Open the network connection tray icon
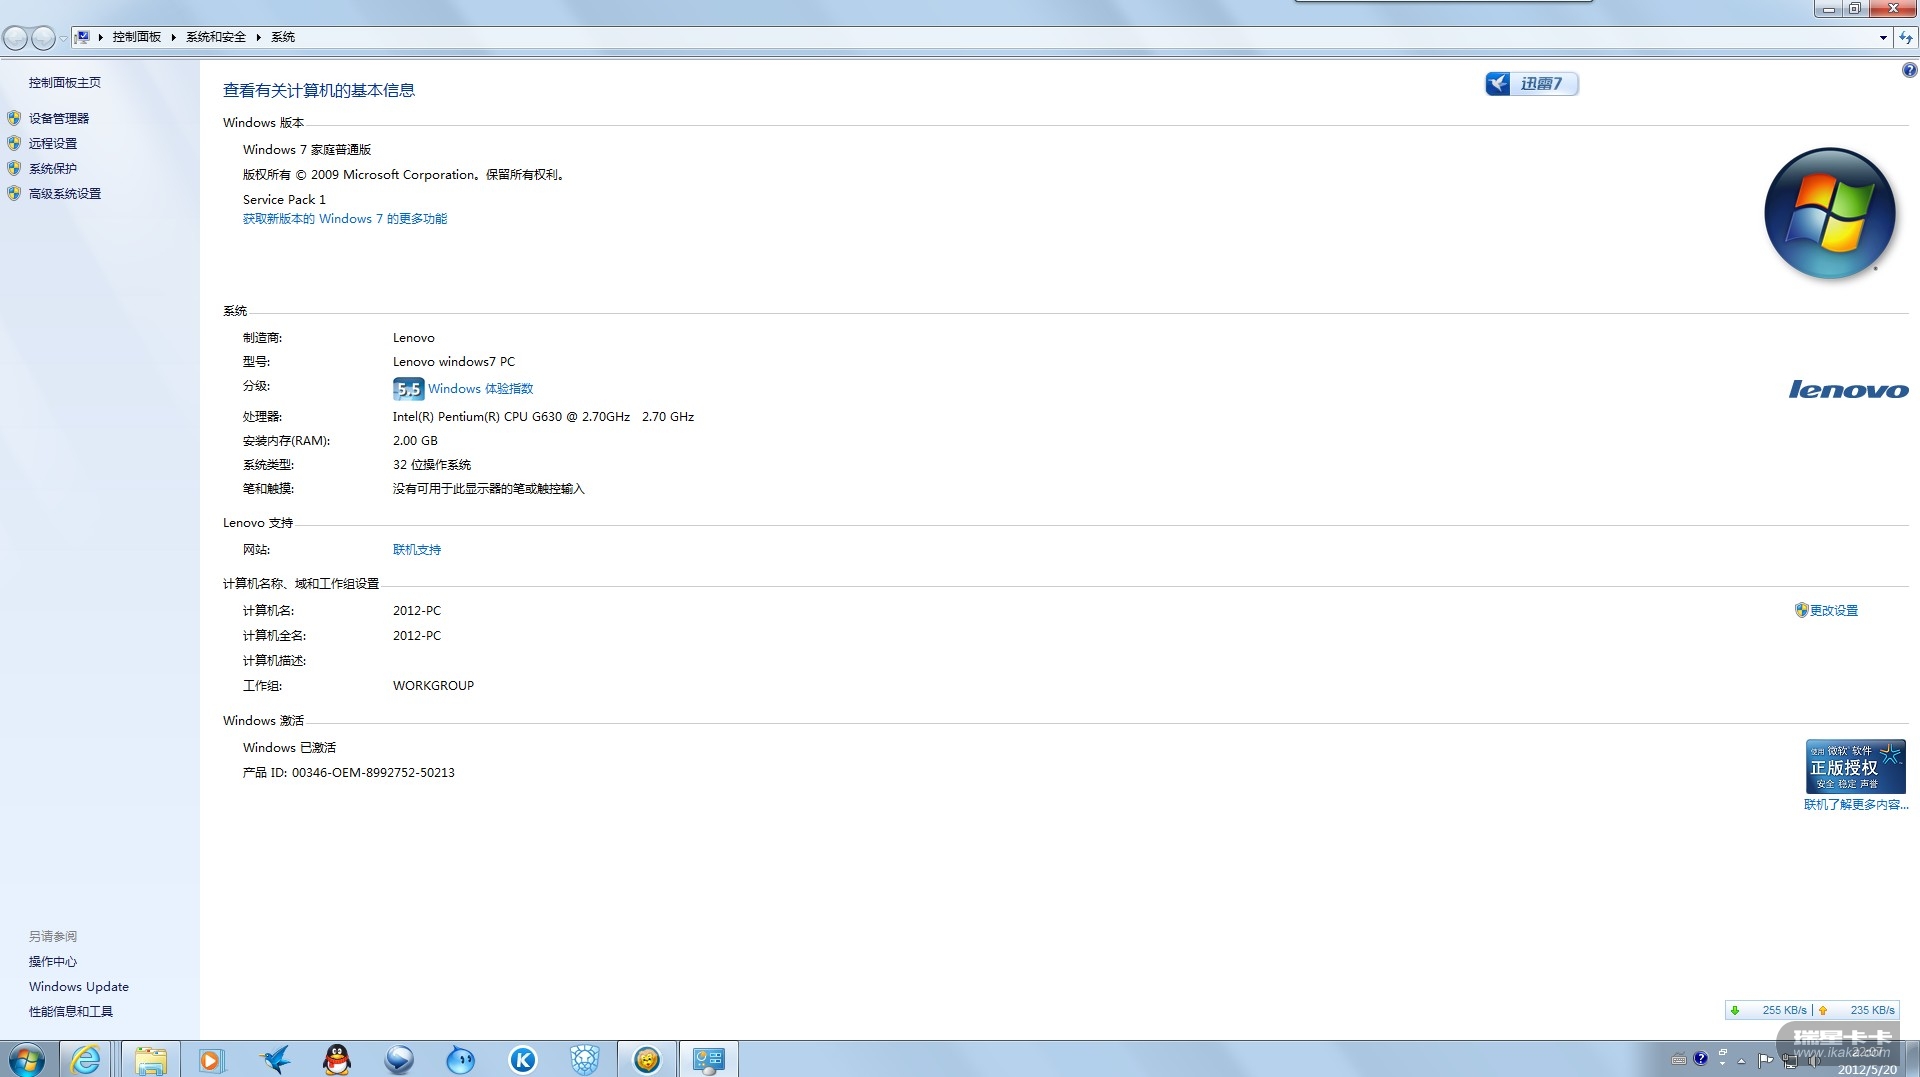The image size is (1920, 1077). (x=1790, y=1060)
